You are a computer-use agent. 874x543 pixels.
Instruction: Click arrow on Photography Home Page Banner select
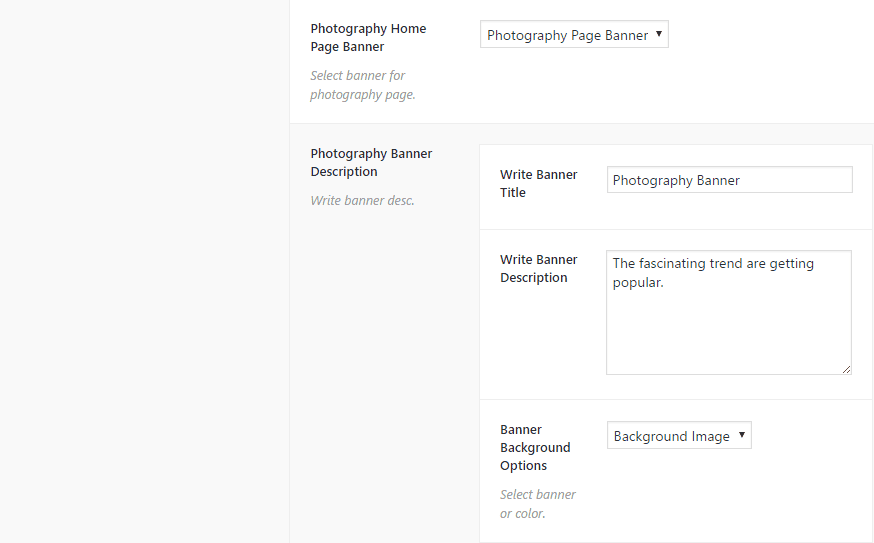coord(659,35)
